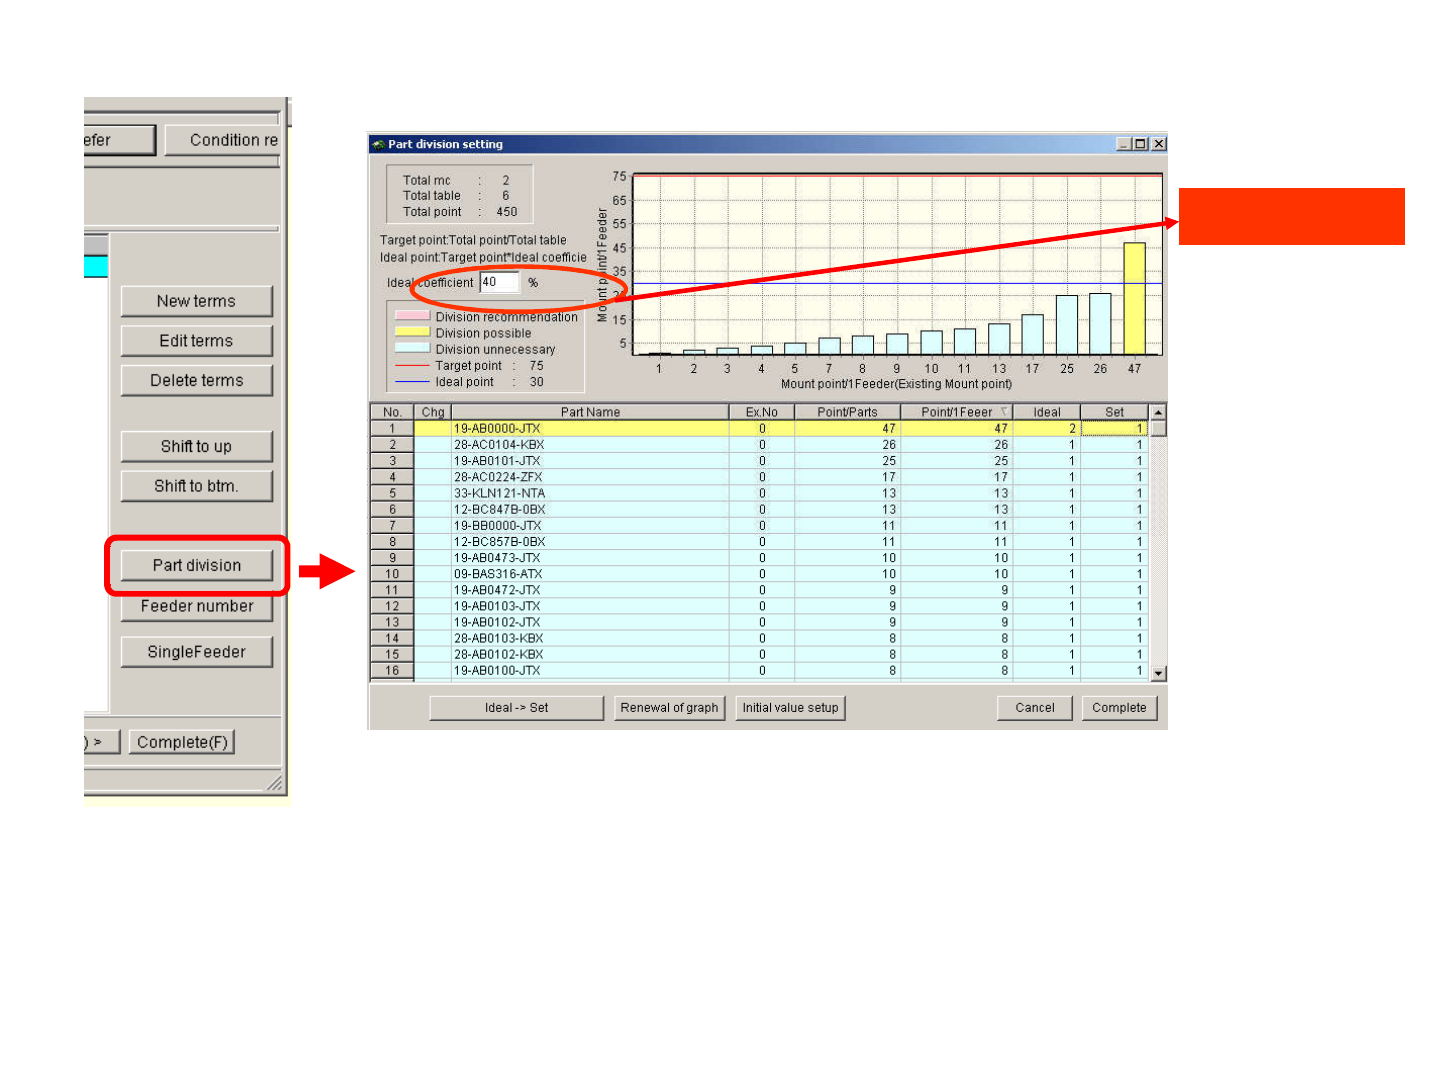This screenshot has width=1433, height=1075.
Task: Click the Ex.No cell of row 19-AB0101-JTX
Action: (761, 461)
